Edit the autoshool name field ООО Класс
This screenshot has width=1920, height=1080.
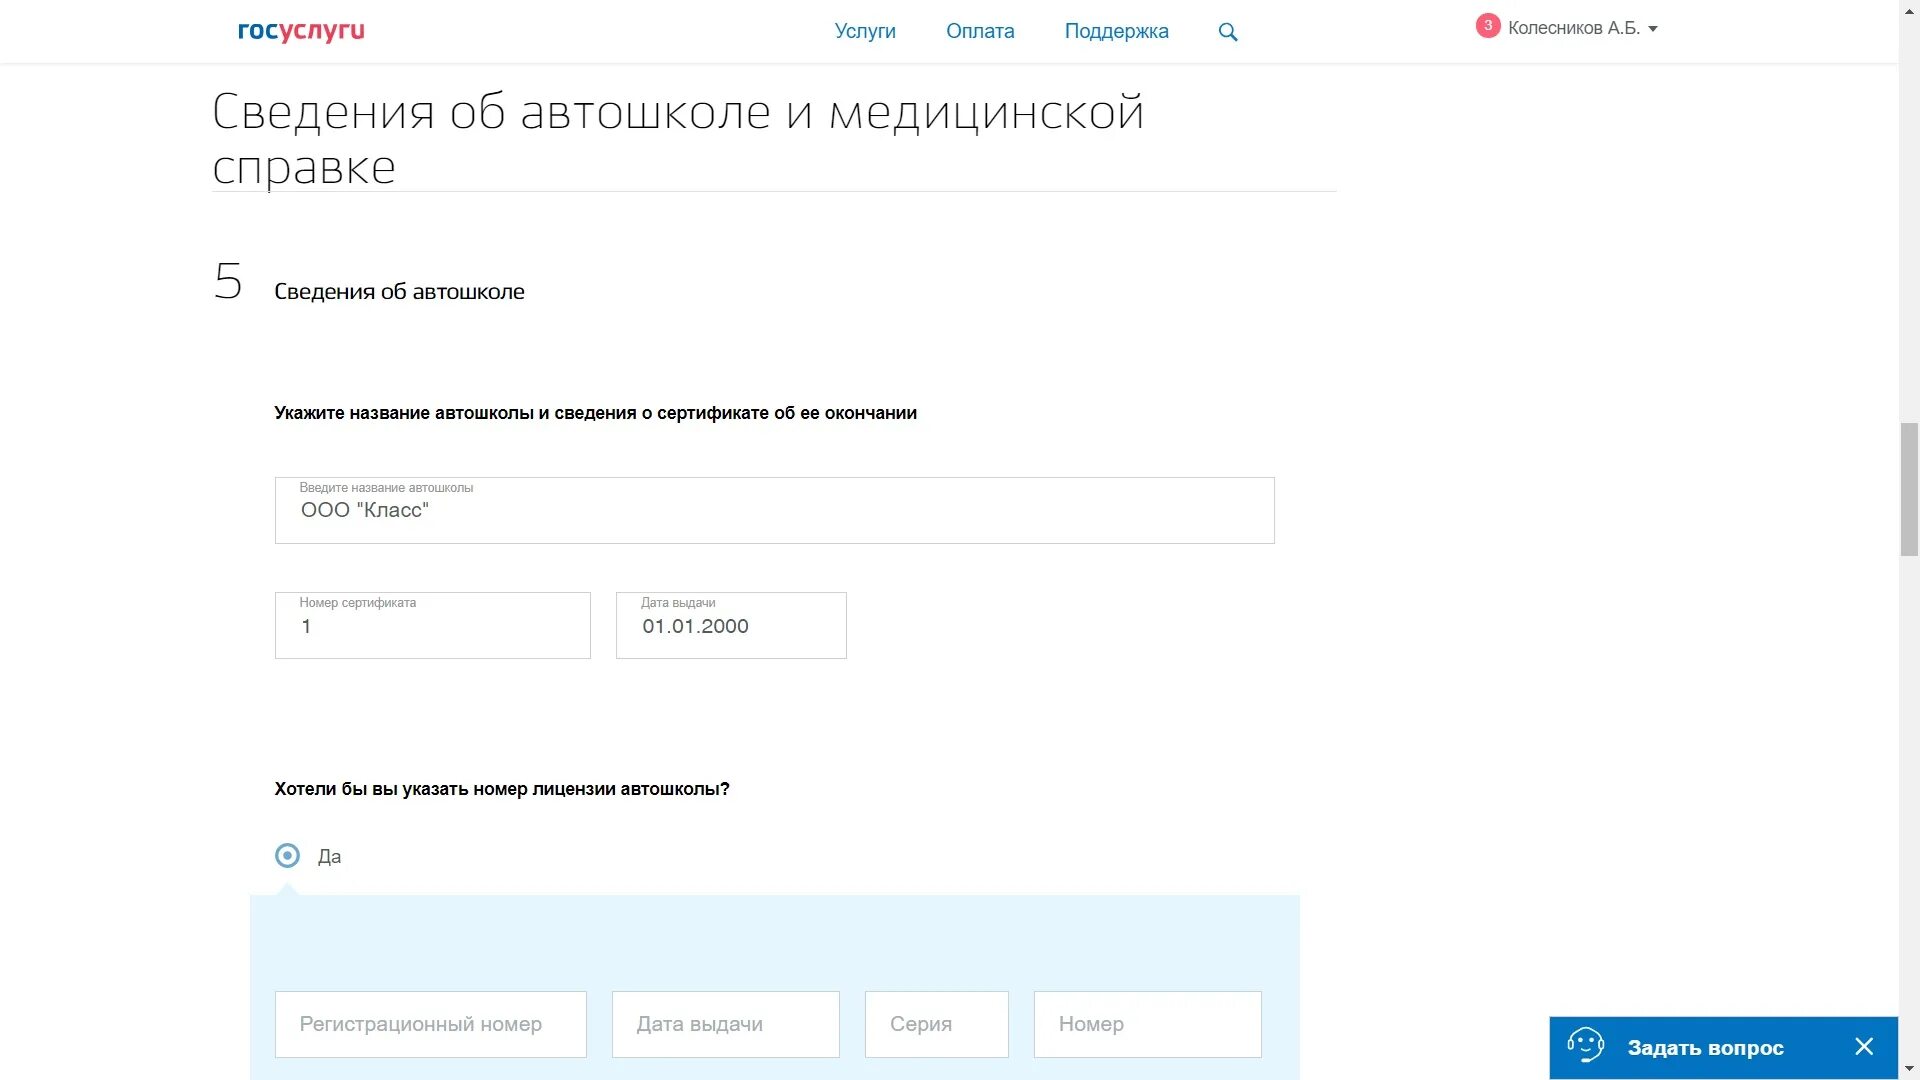[x=774, y=511]
